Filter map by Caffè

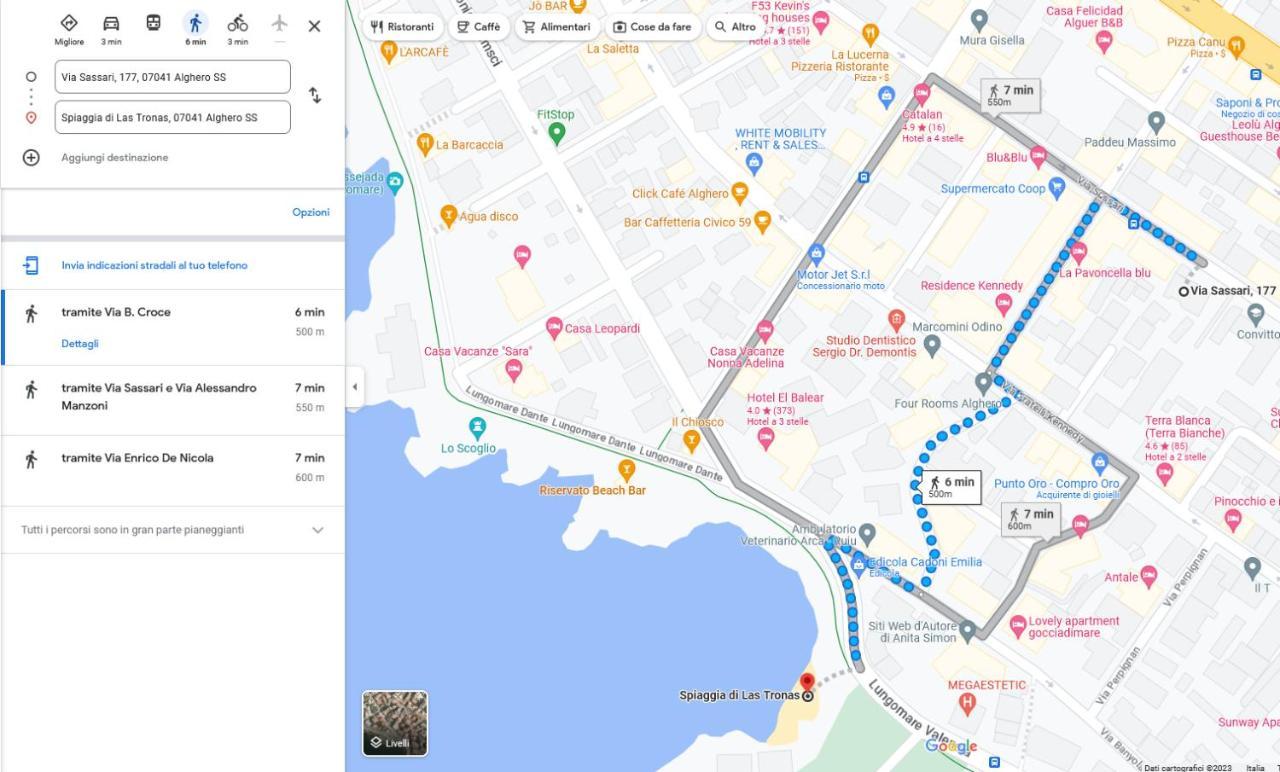(x=478, y=27)
